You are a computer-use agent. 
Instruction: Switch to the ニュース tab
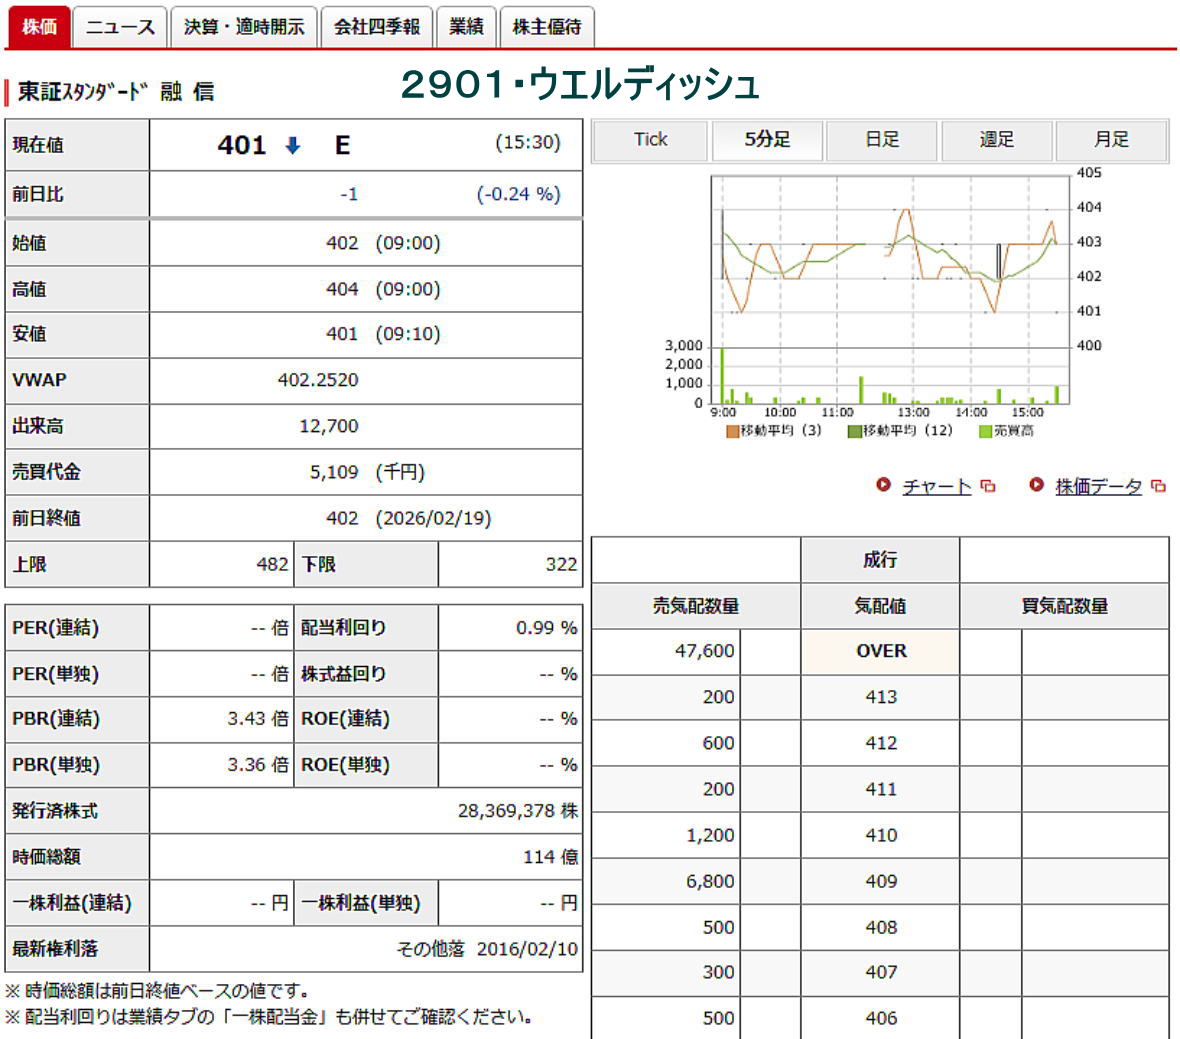(120, 27)
